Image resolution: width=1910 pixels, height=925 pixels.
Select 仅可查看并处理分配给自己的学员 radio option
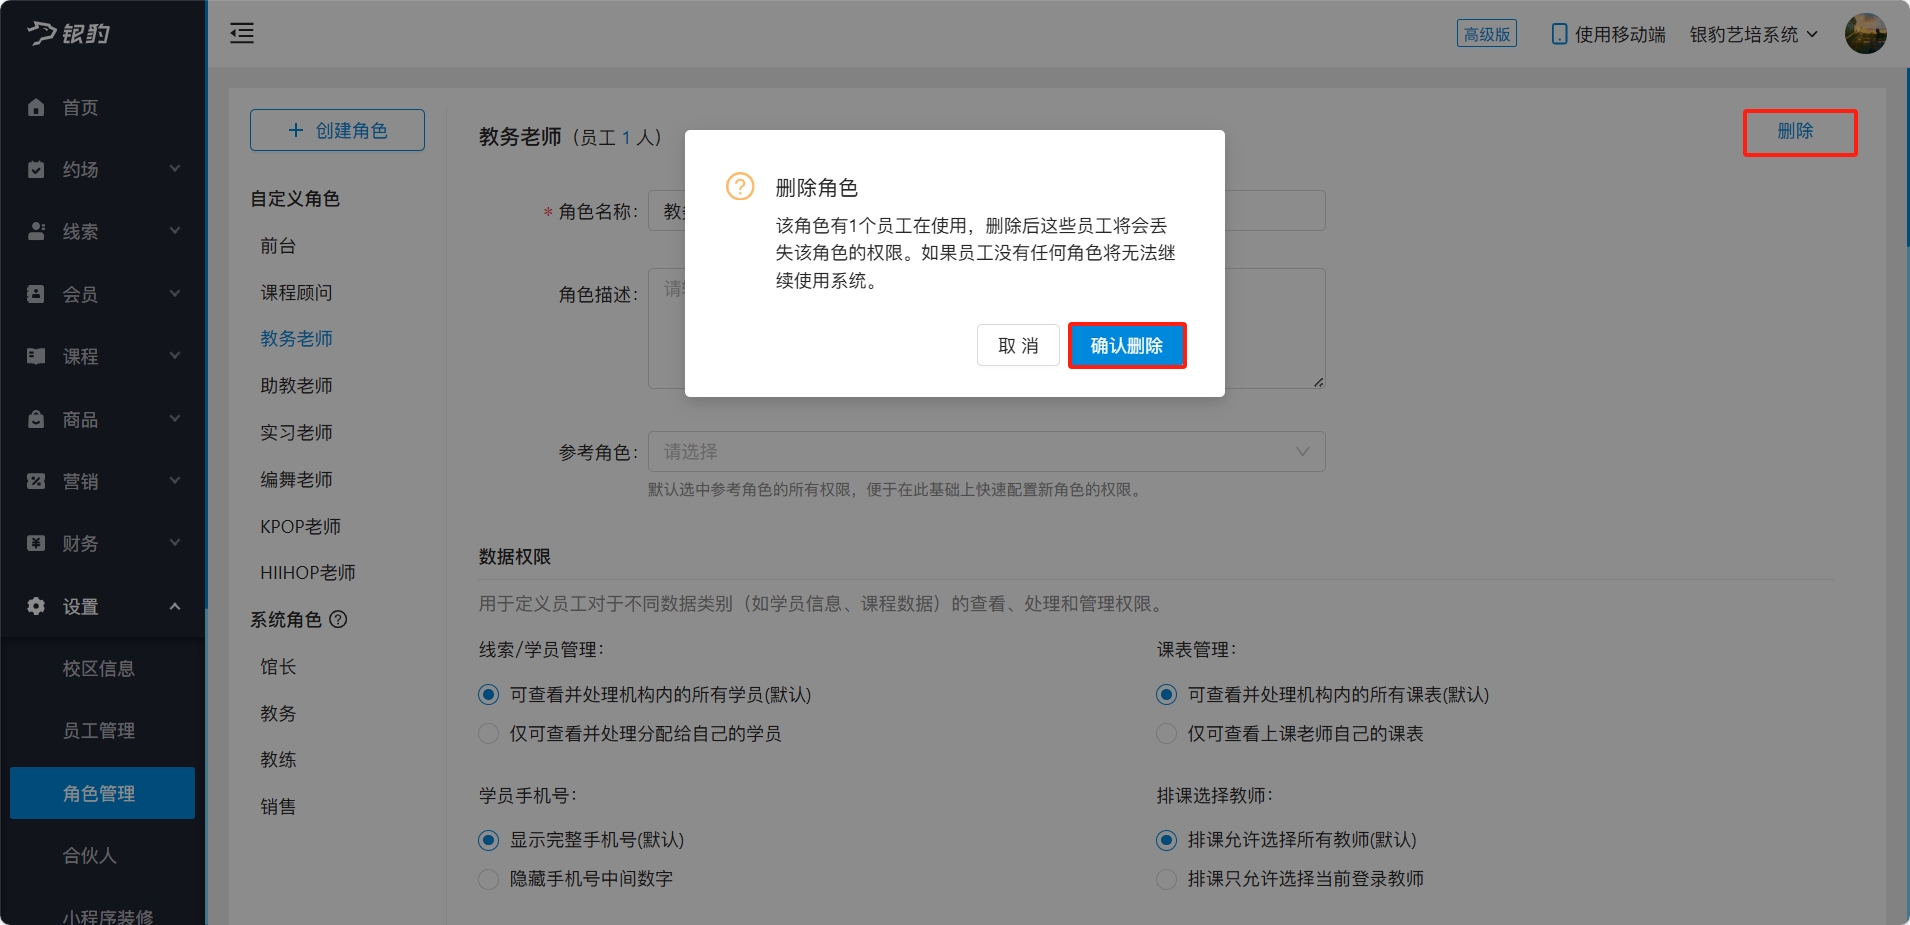pyautogui.click(x=489, y=733)
